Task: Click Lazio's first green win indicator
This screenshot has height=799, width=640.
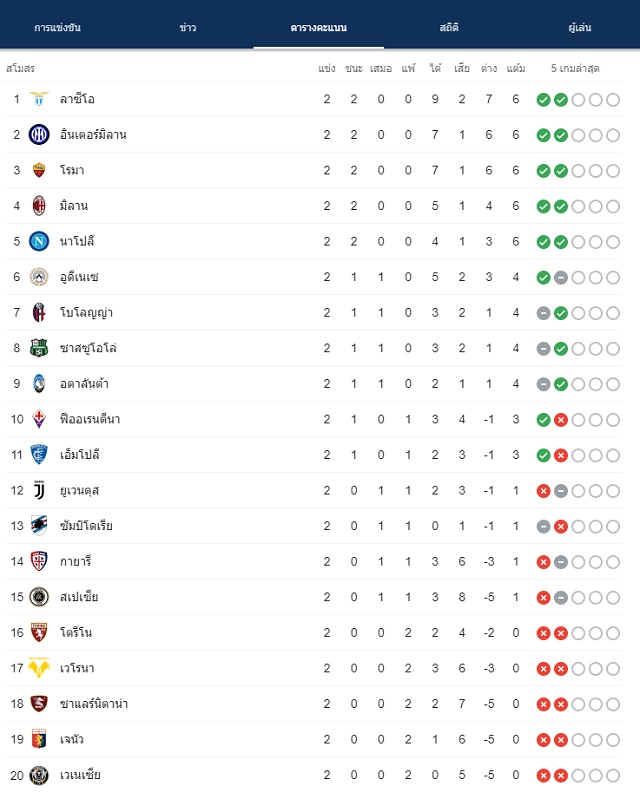Action: tap(543, 100)
